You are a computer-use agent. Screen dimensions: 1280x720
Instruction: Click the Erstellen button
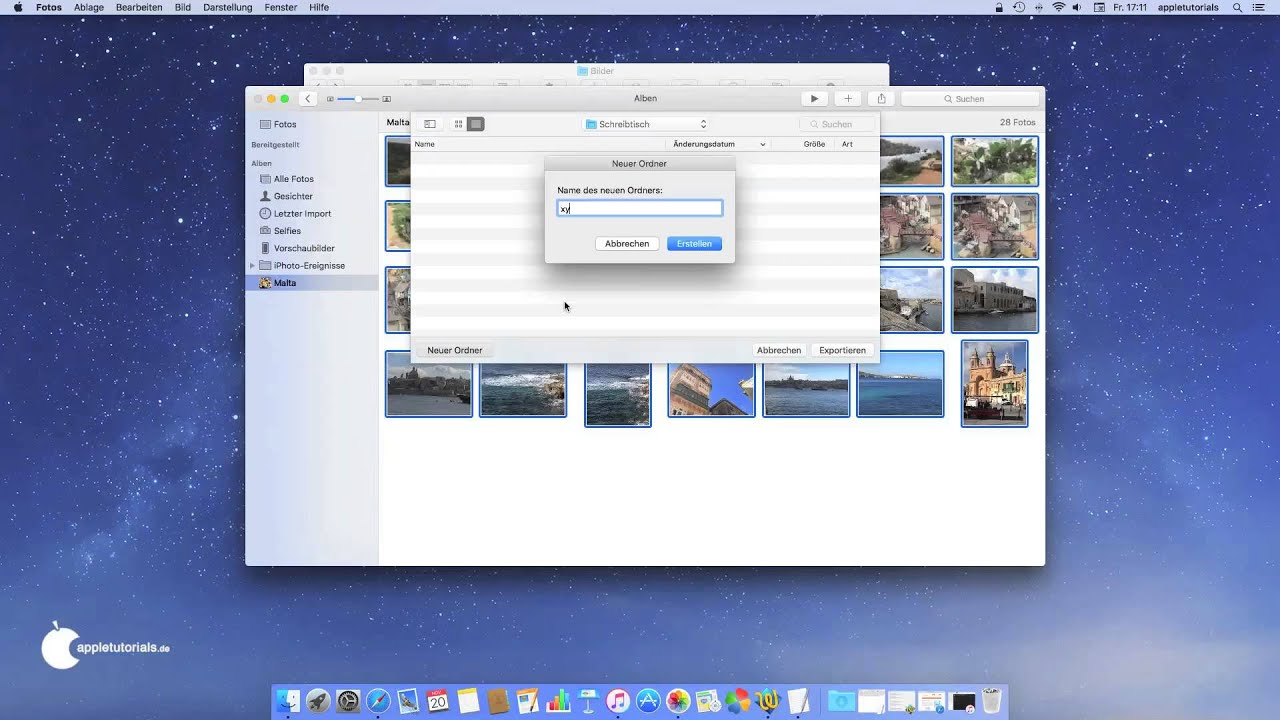[694, 244]
